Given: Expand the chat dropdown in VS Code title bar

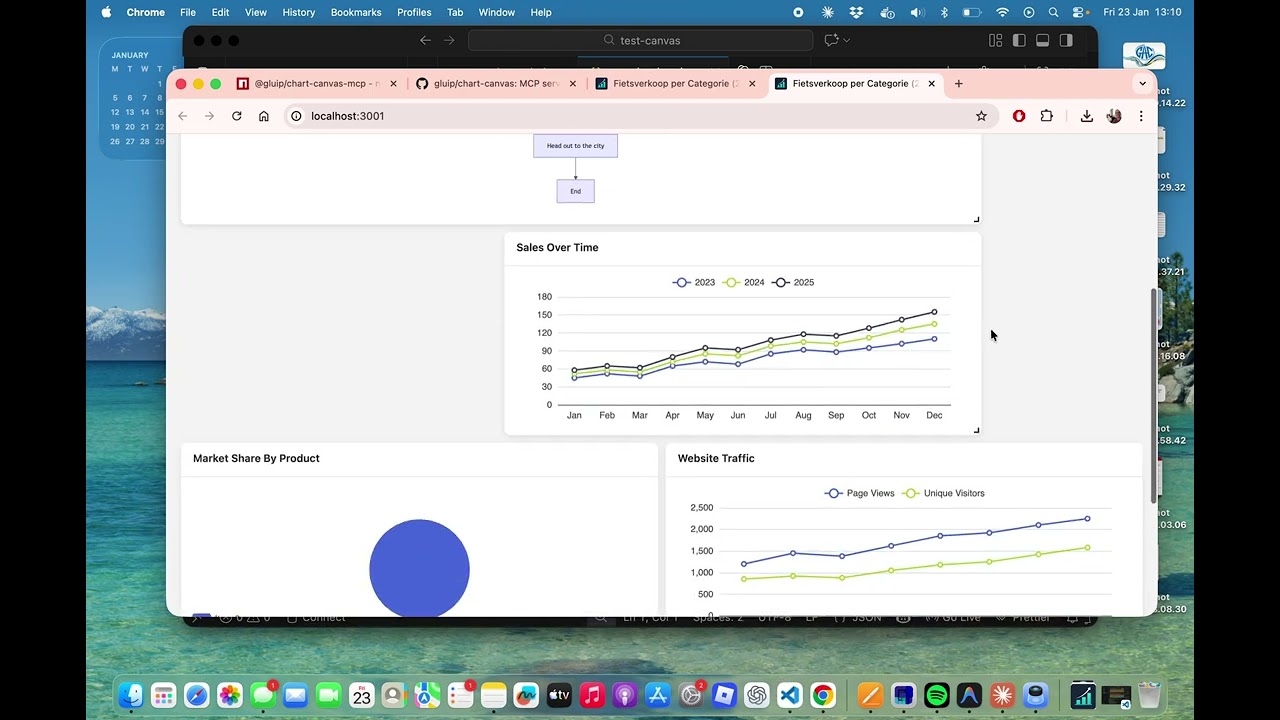Looking at the screenshot, I should (847, 40).
